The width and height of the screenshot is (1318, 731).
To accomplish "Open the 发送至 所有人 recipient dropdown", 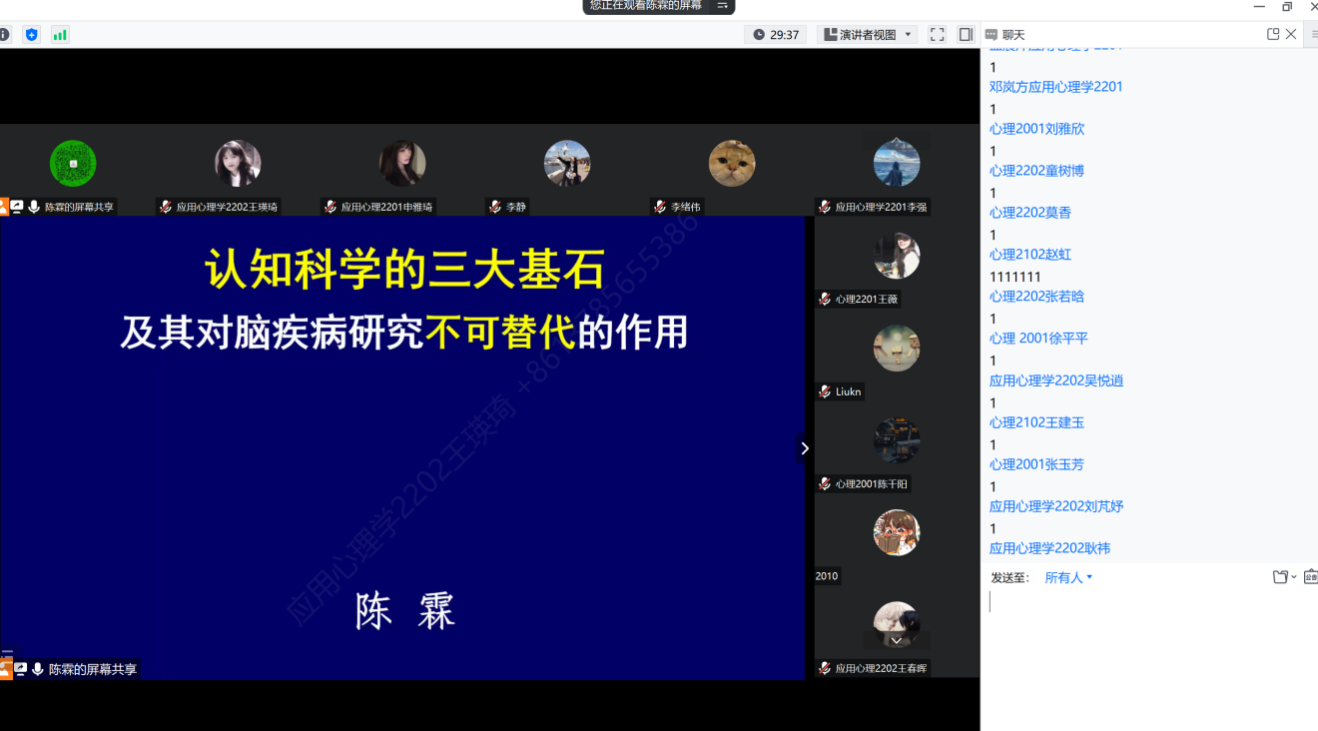I will [1069, 578].
